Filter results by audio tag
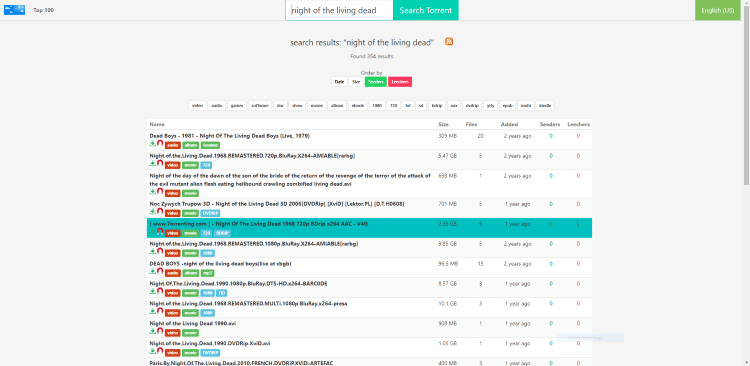The height and width of the screenshot is (366, 750). click(x=217, y=105)
